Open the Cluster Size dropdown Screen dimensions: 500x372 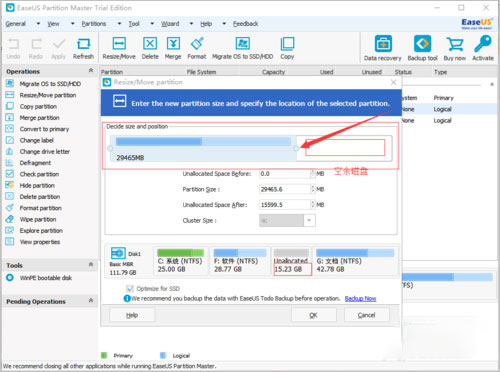point(309,220)
